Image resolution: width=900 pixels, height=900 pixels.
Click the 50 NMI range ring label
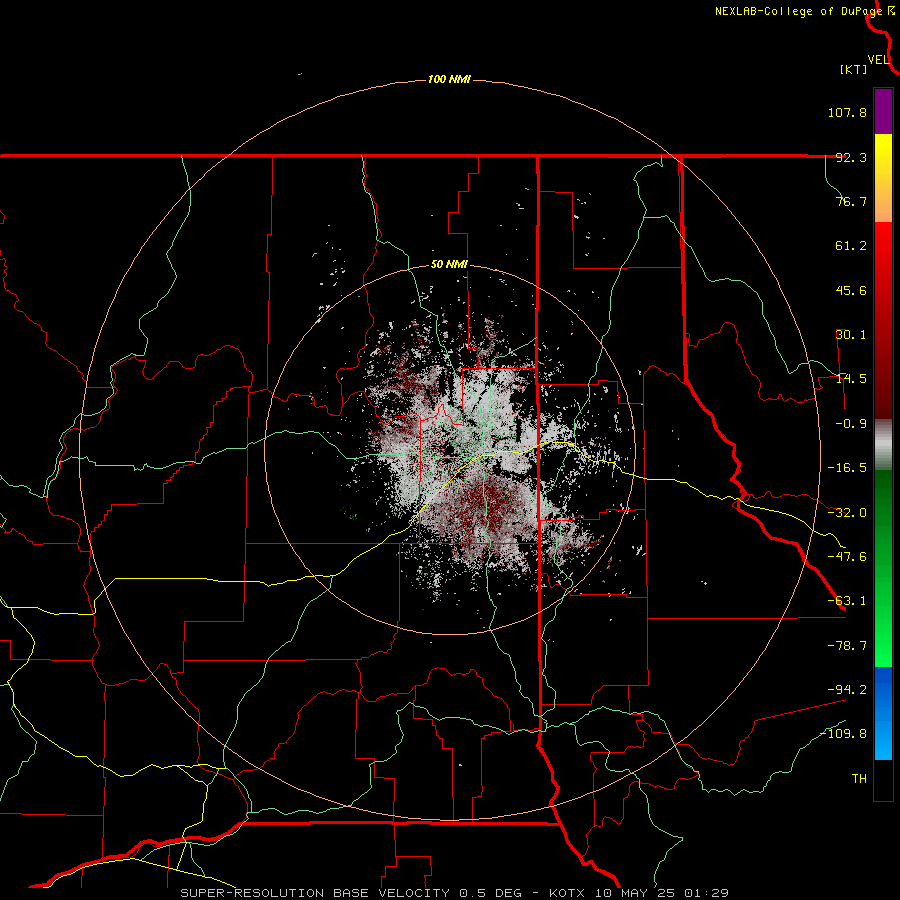click(x=449, y=265)
